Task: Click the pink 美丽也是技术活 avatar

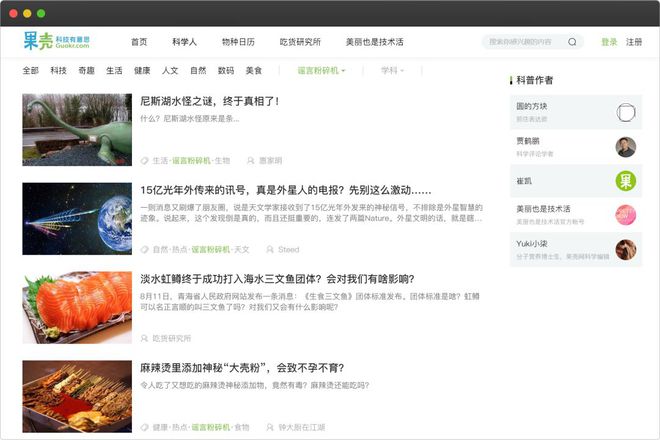Action: [x=625, y=215]
